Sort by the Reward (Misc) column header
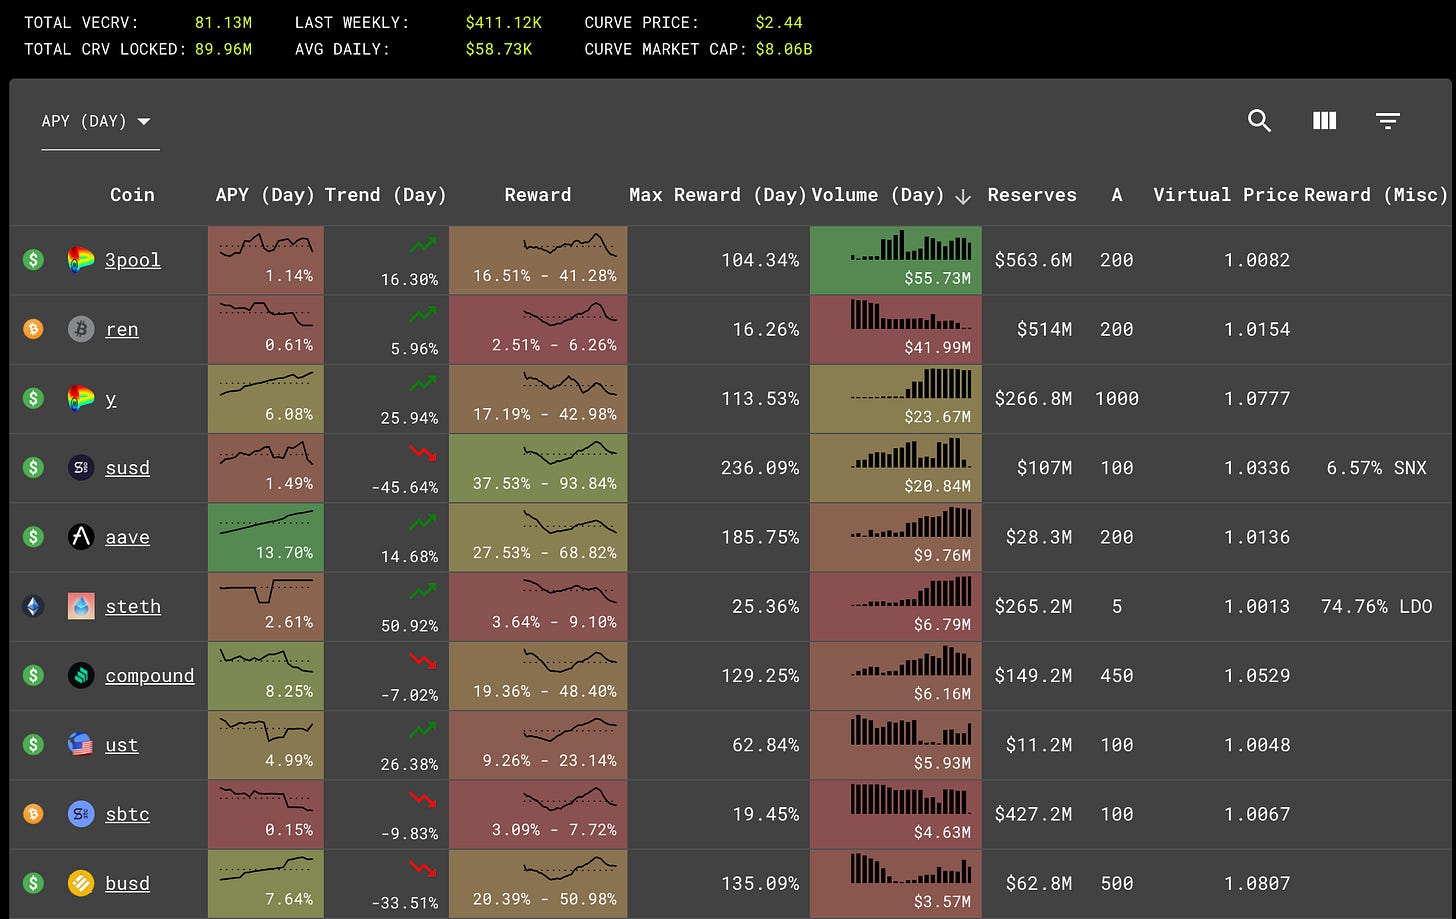The height and width of the screenshot is (919, 1456). coord(1376,195)
